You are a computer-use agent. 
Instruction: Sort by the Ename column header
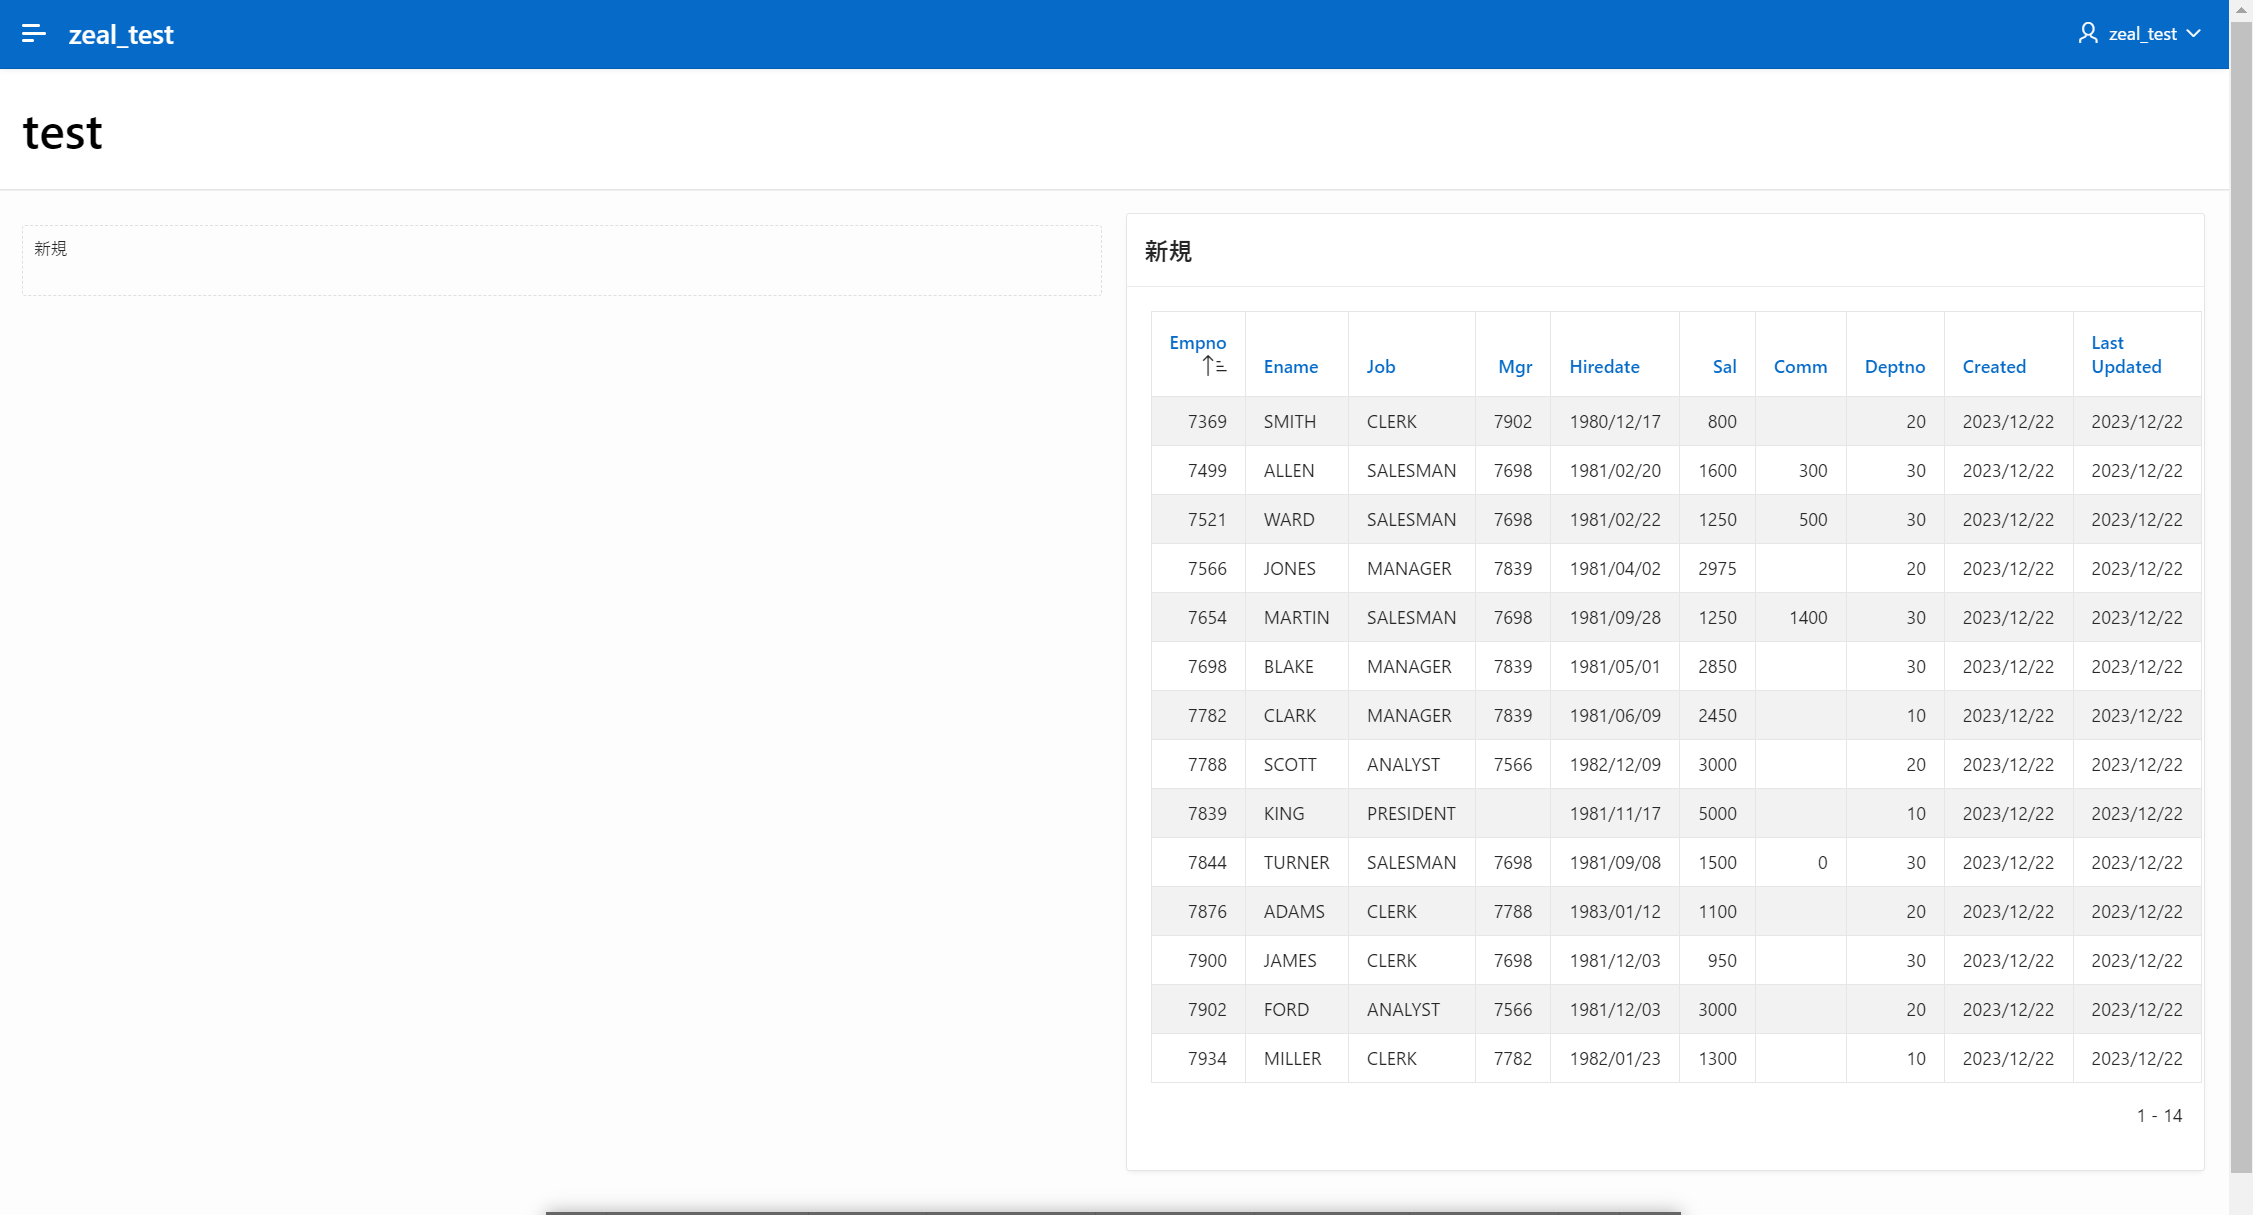point(1290,367)
